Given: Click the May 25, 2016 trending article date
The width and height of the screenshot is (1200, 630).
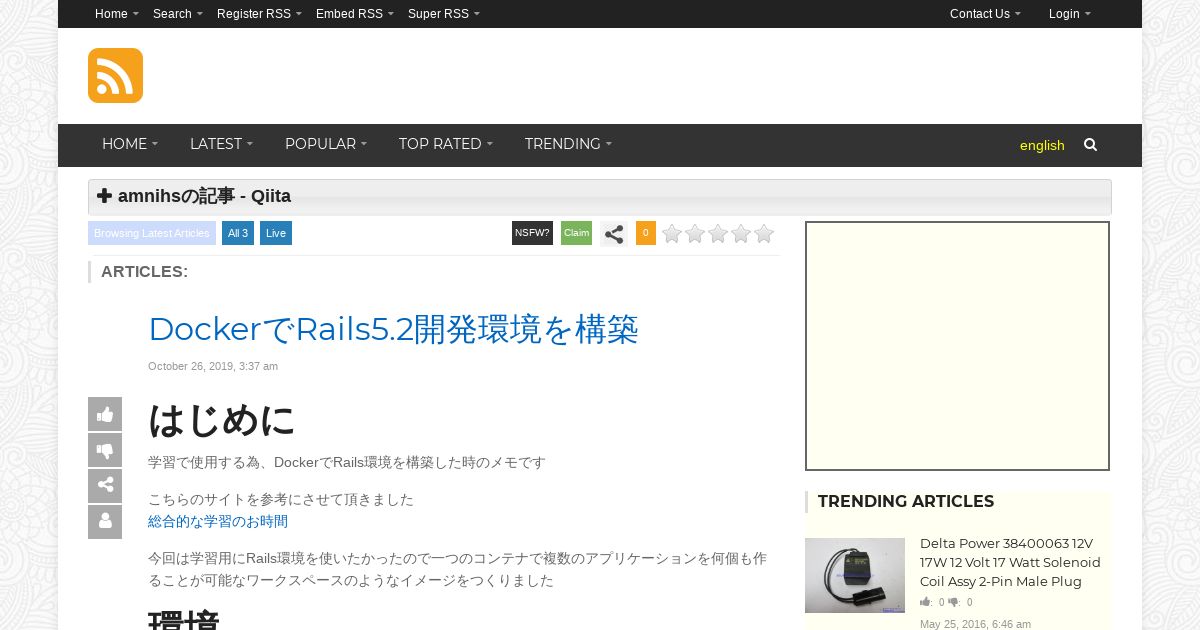Looking at the screenshot, I should pyautogui.click(x=975, y=624).
